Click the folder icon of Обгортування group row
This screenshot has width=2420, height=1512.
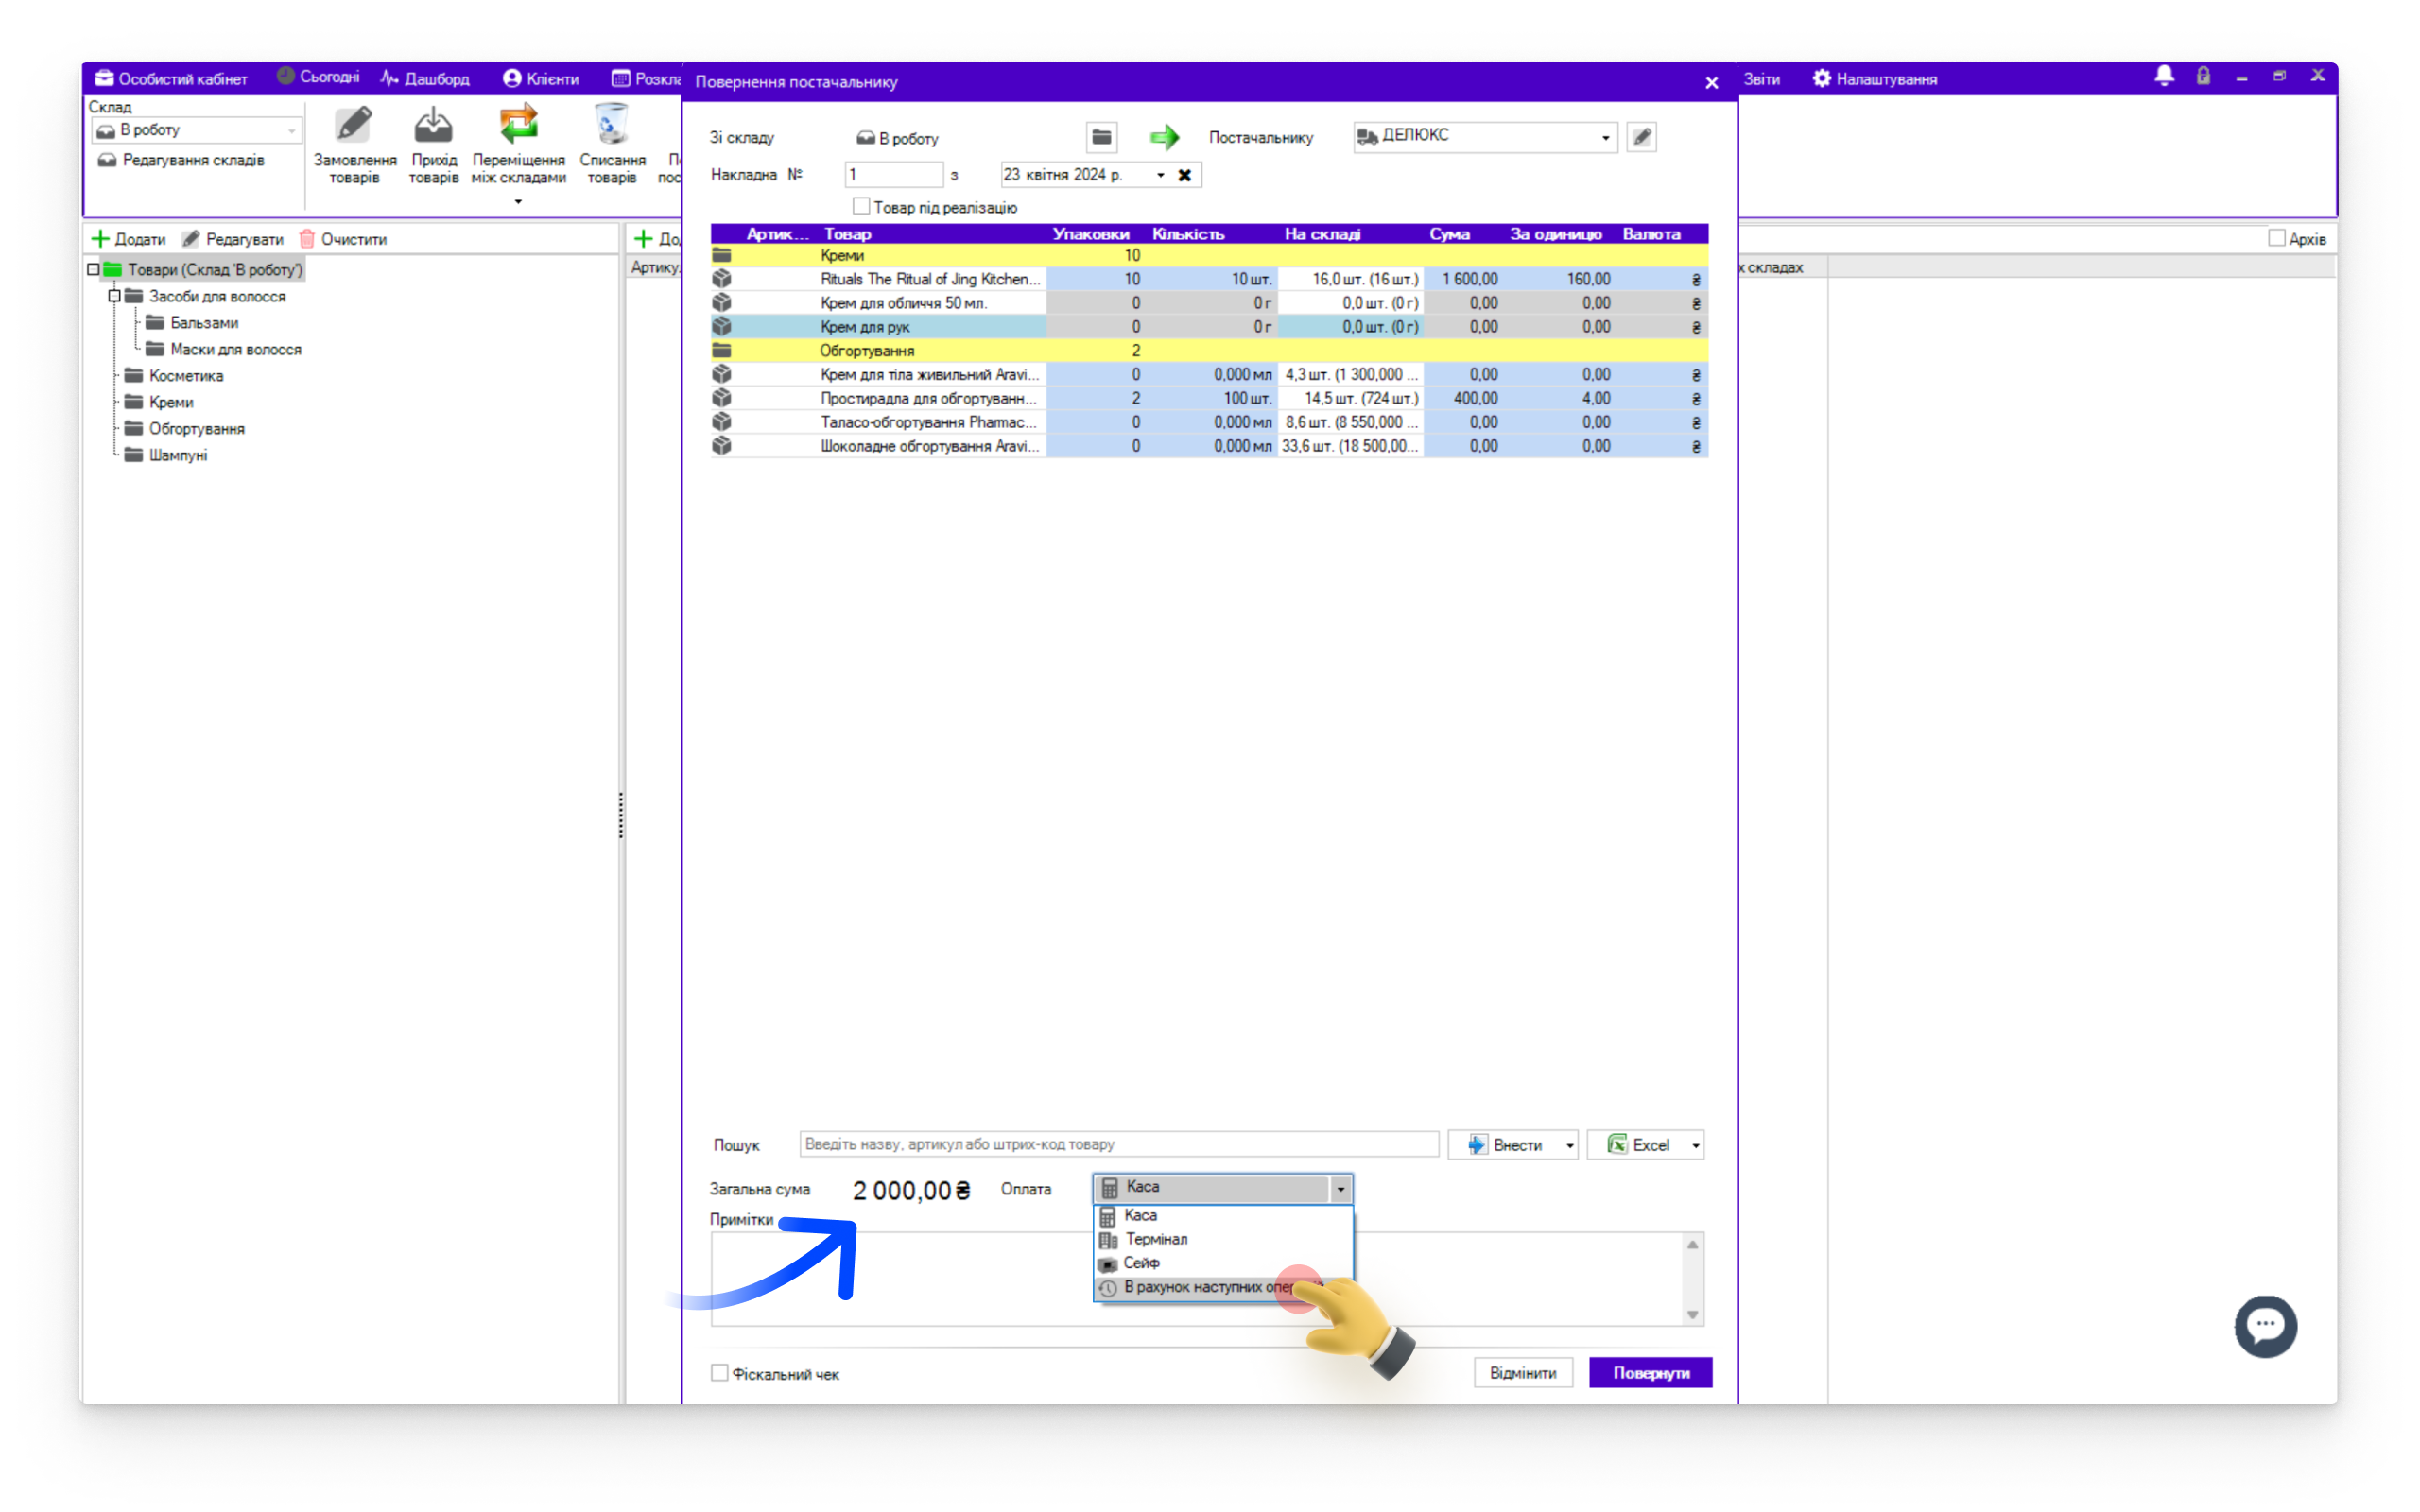(x=721, y=351)
